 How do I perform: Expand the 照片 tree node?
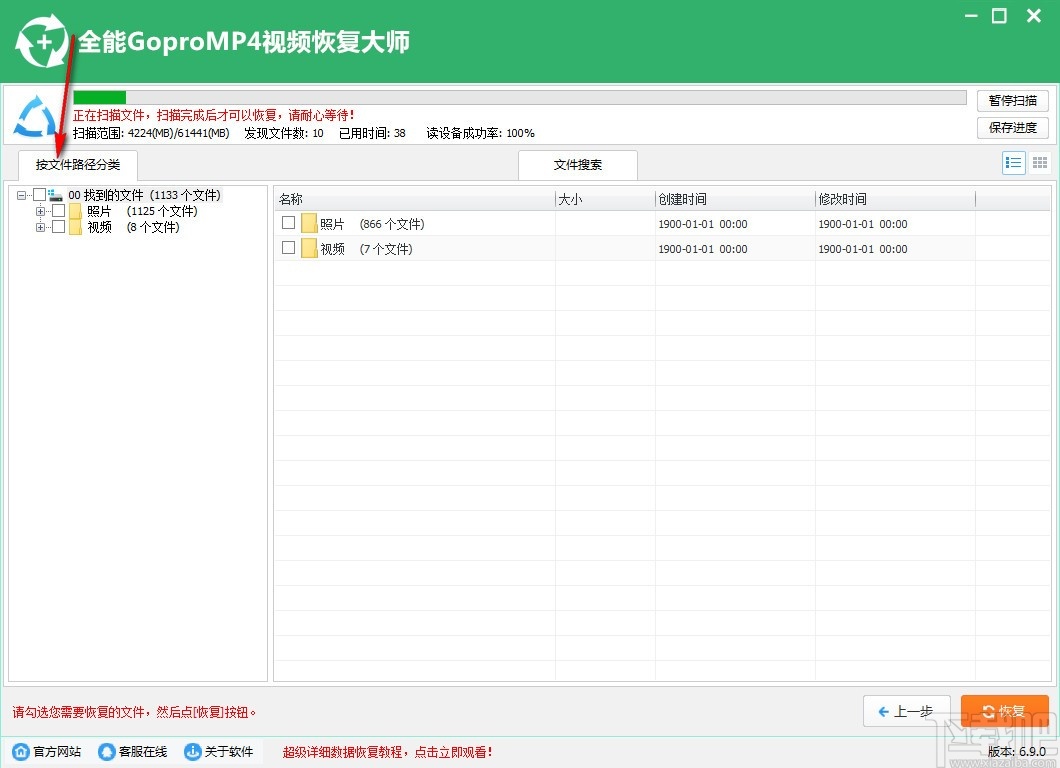click(41, 212)
